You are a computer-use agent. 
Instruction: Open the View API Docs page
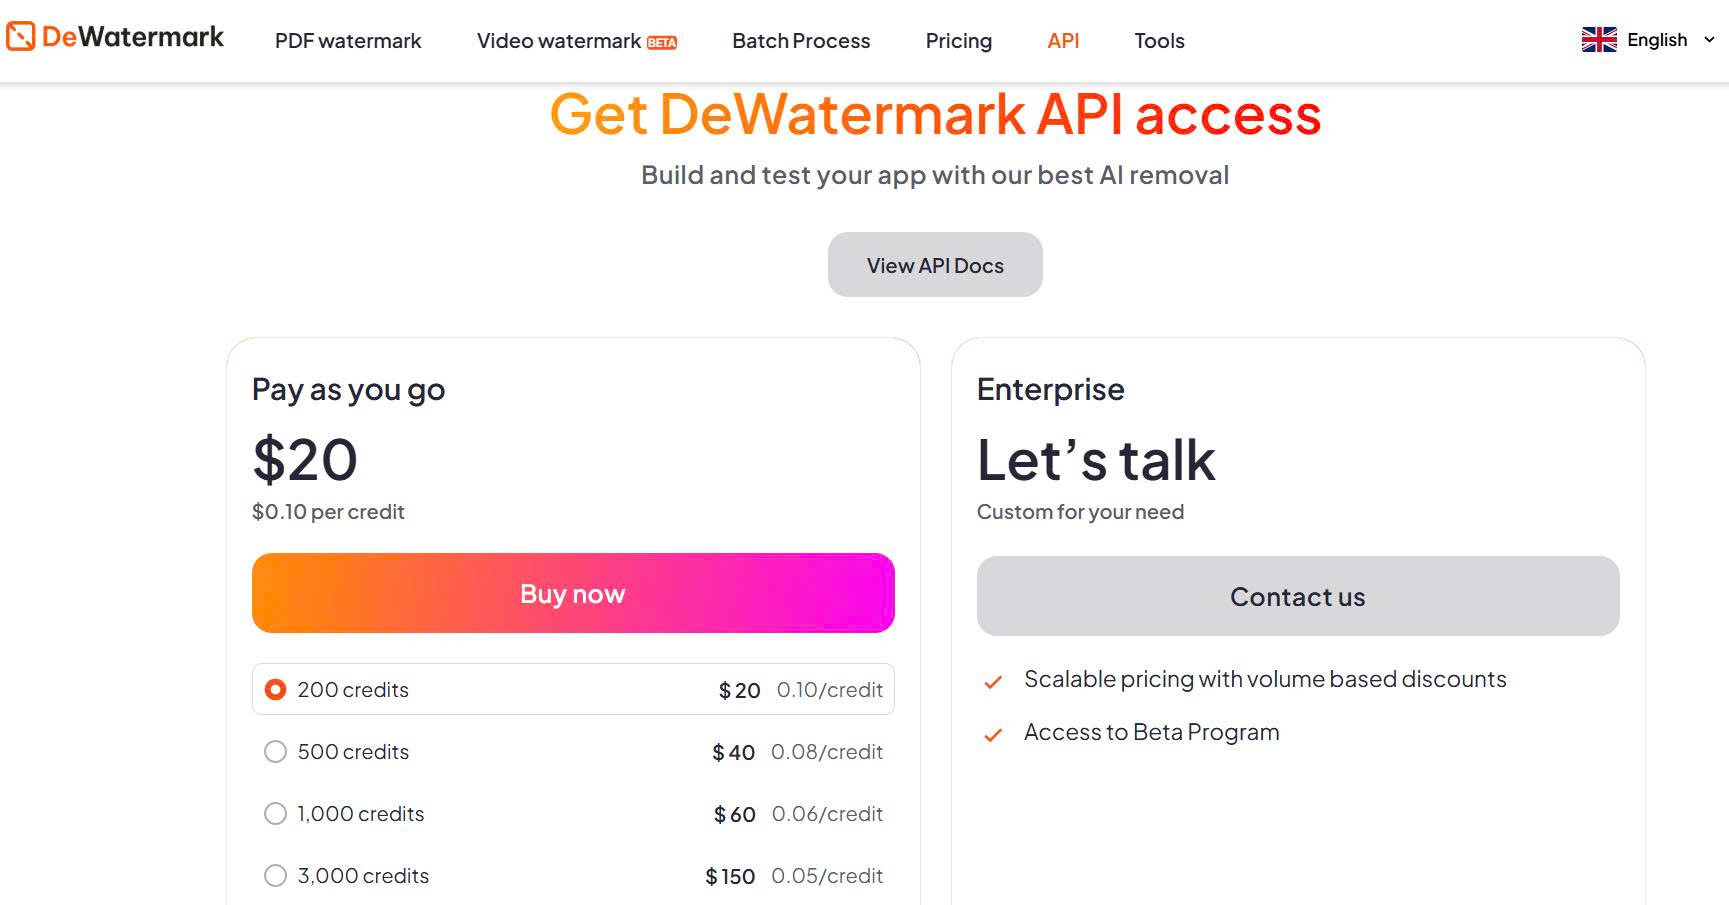point(934,264)
